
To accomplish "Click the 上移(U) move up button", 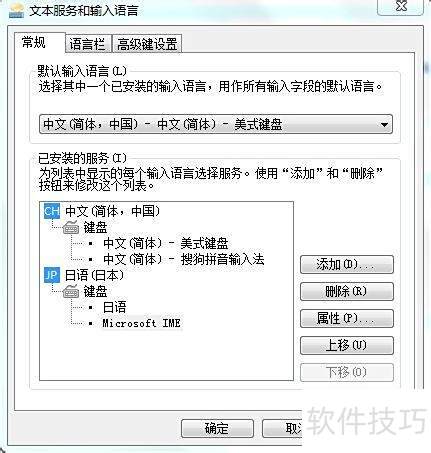I will click(x=347, y=345).
